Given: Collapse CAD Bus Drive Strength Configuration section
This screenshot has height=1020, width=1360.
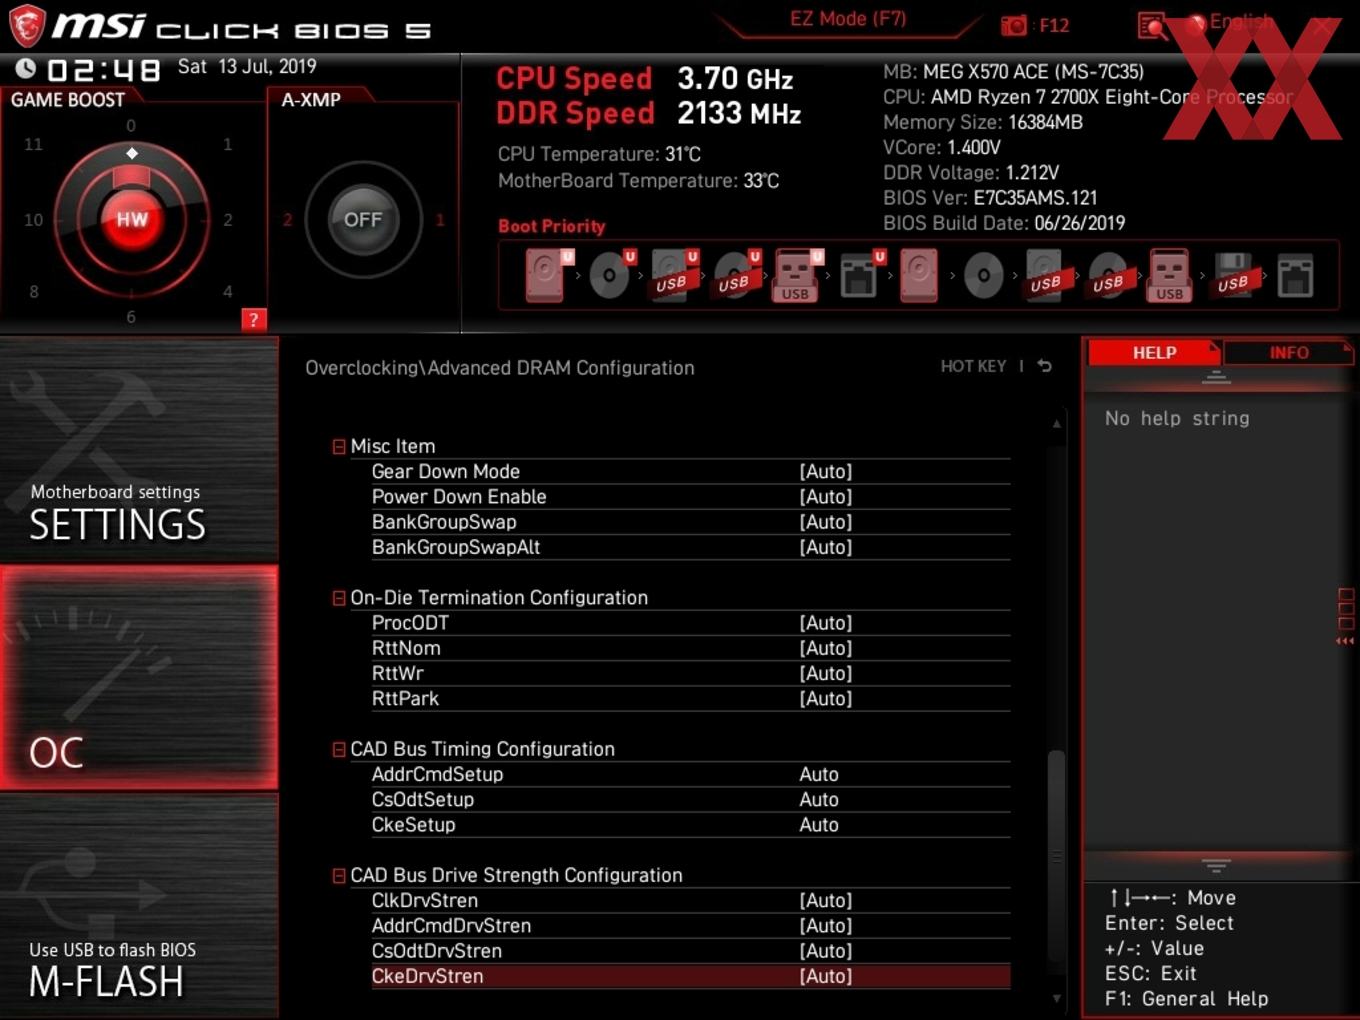Looking at the screenshot, I should [339, 875].
